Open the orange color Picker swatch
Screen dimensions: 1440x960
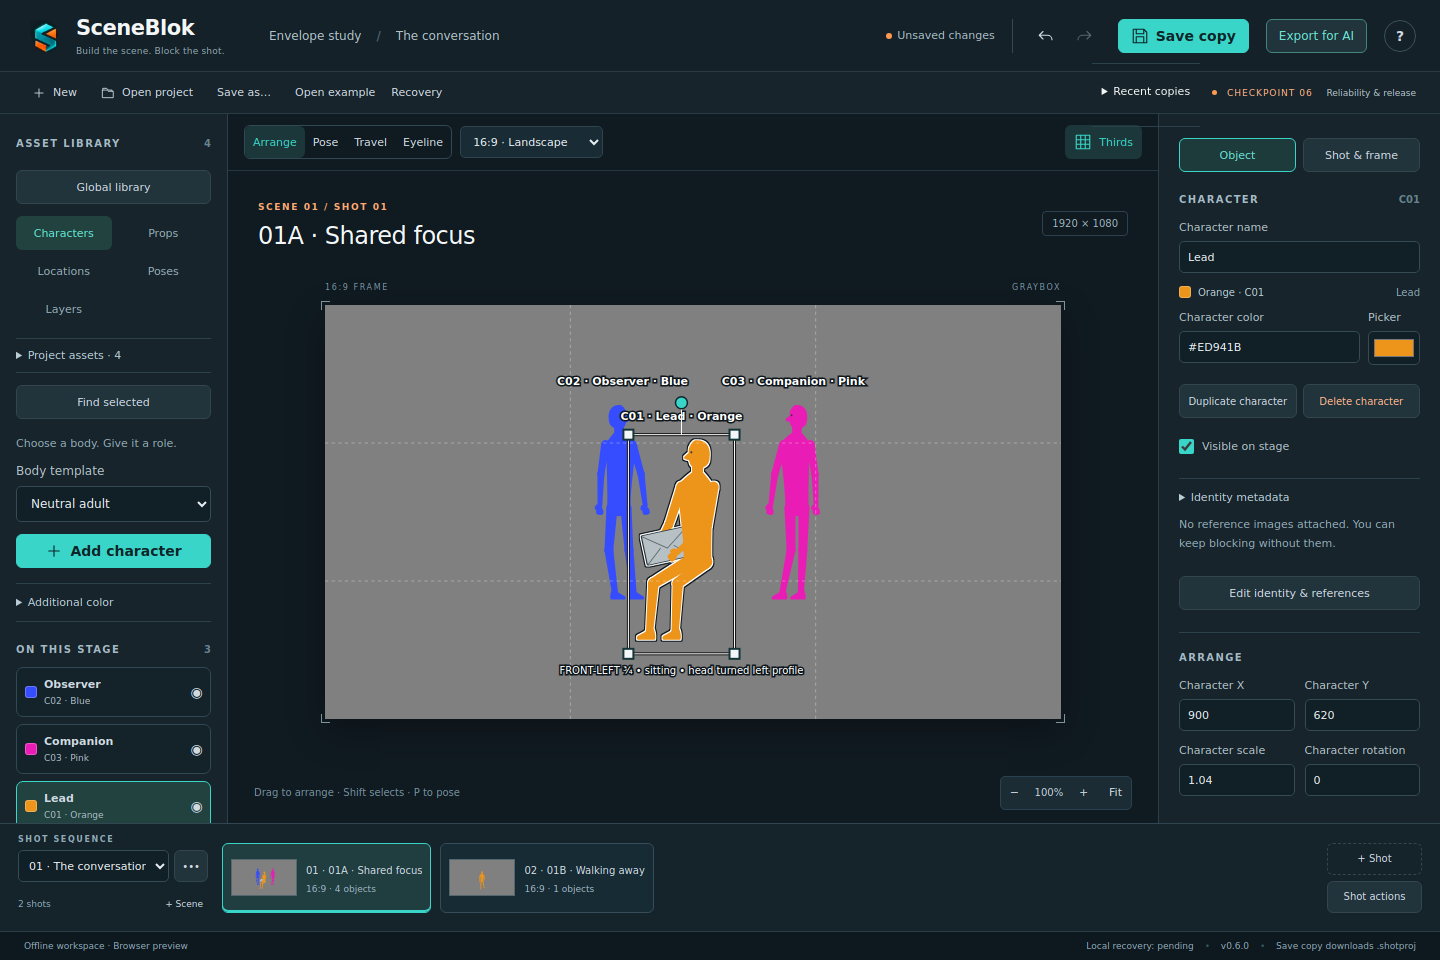tap(1394, 348)
